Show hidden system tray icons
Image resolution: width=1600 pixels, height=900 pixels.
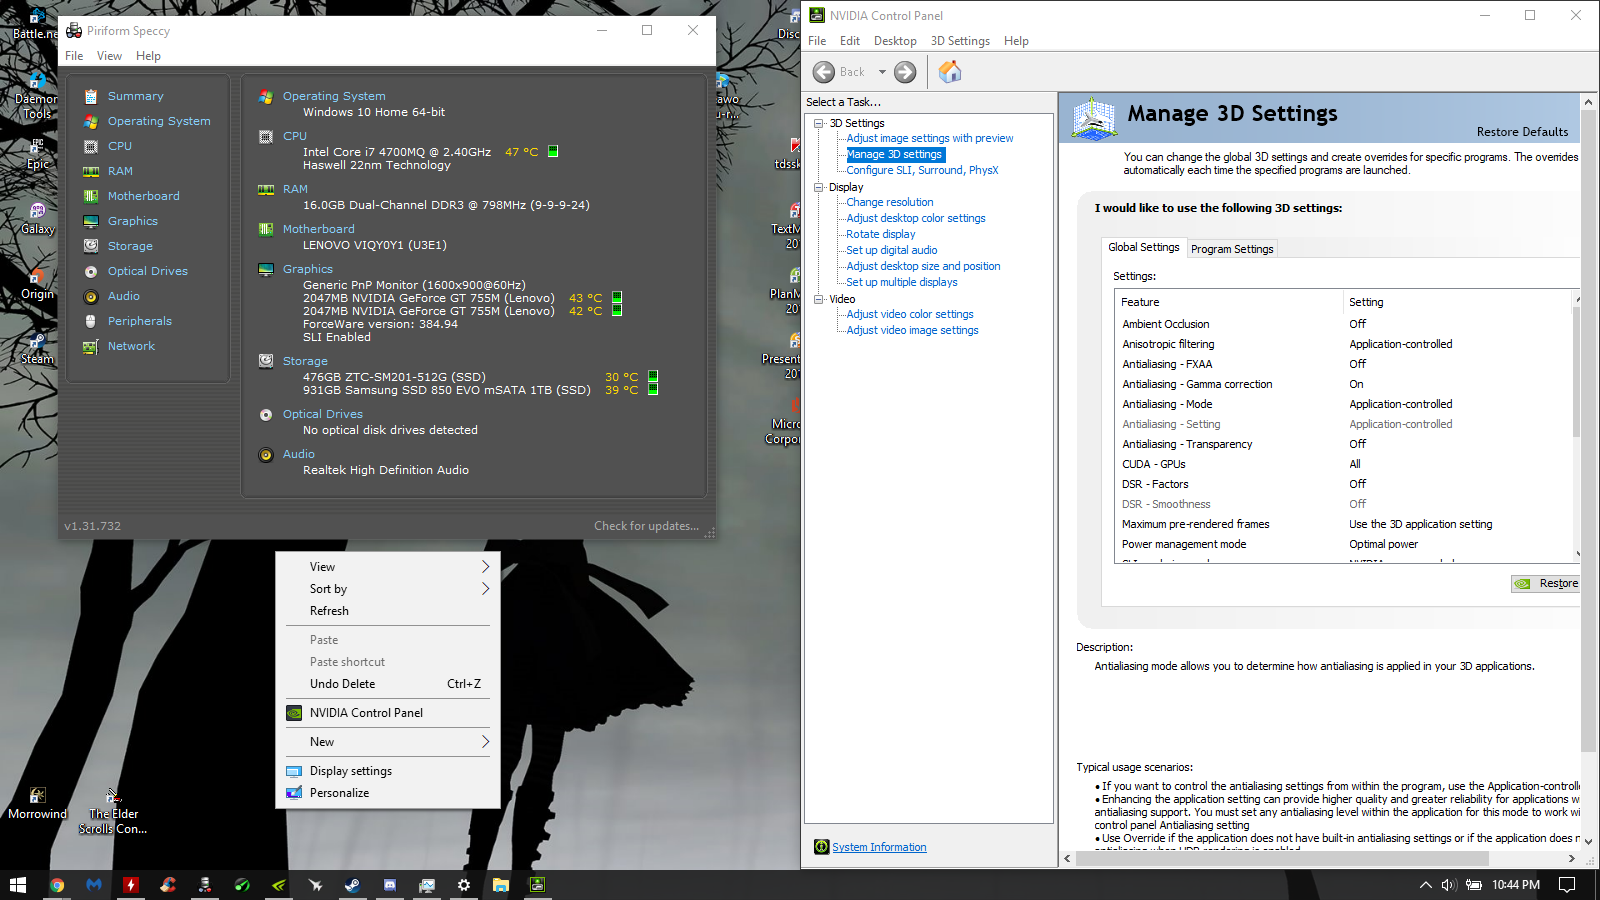[1425, 885]
